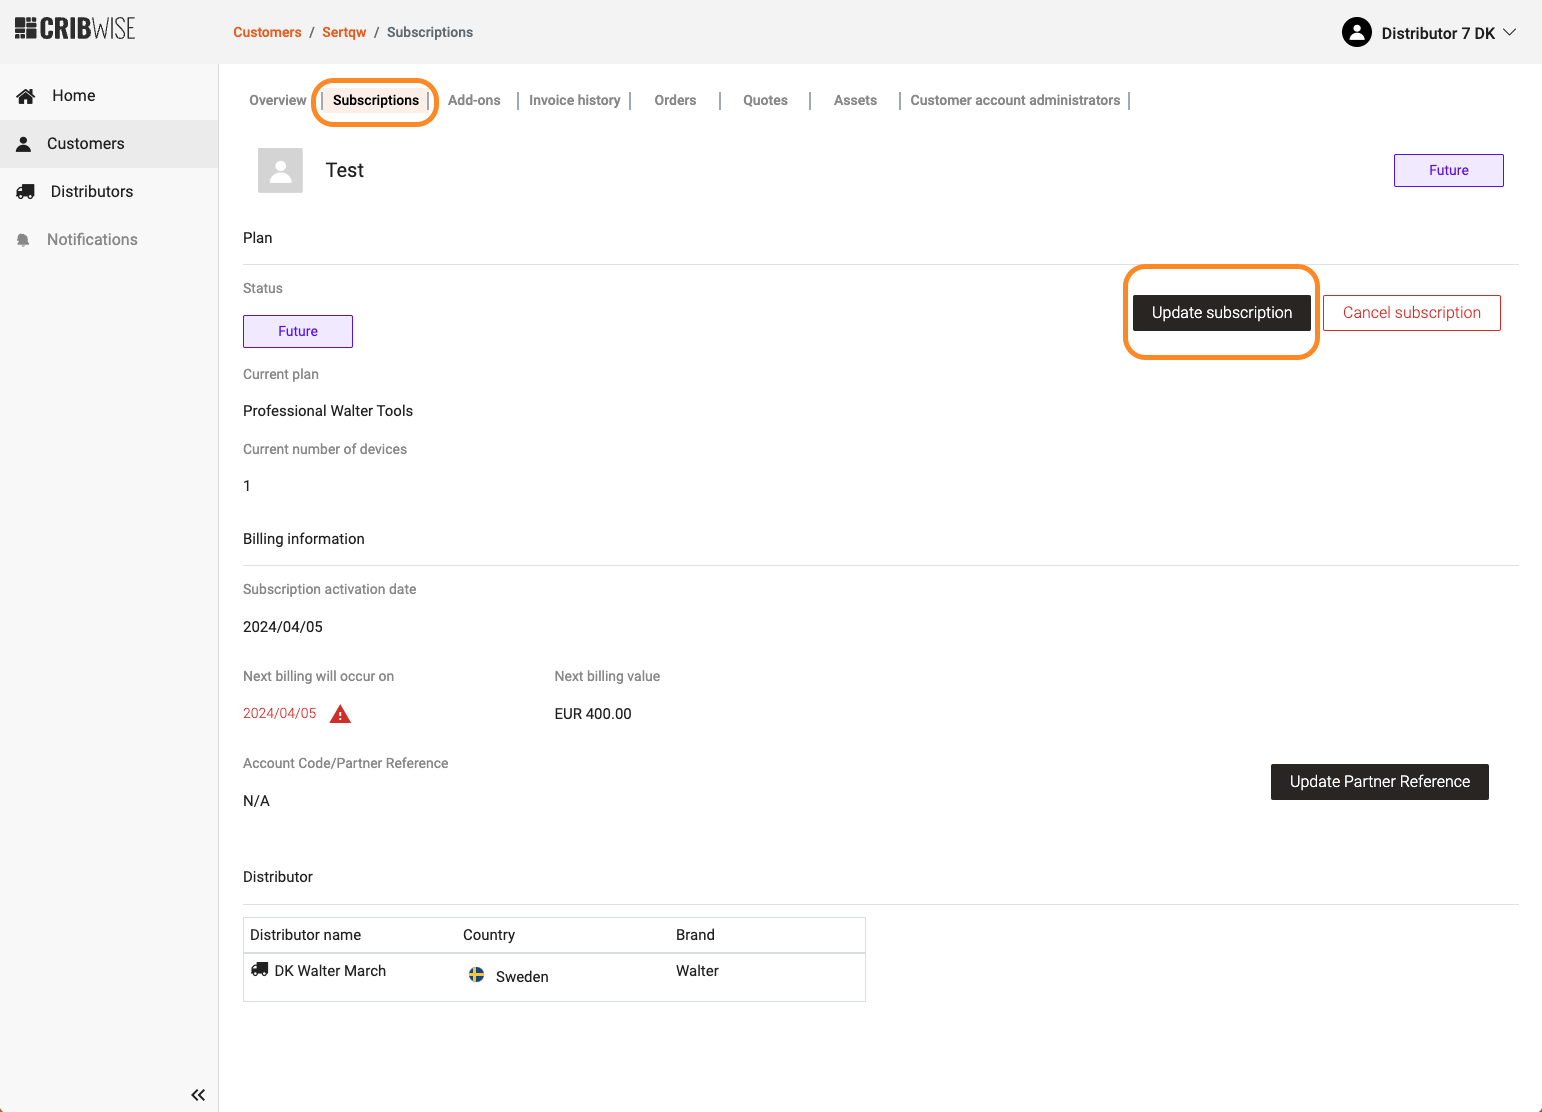Expand the Distributor 7 DK account menu

click(1509, 33)
